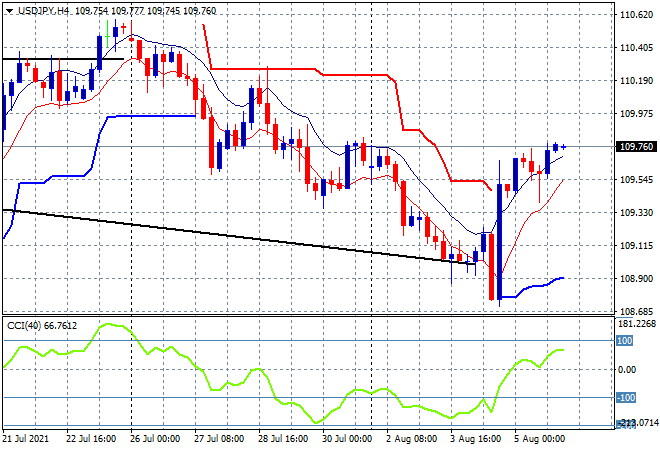Select the CCI -100 level marker

point(626,397)
